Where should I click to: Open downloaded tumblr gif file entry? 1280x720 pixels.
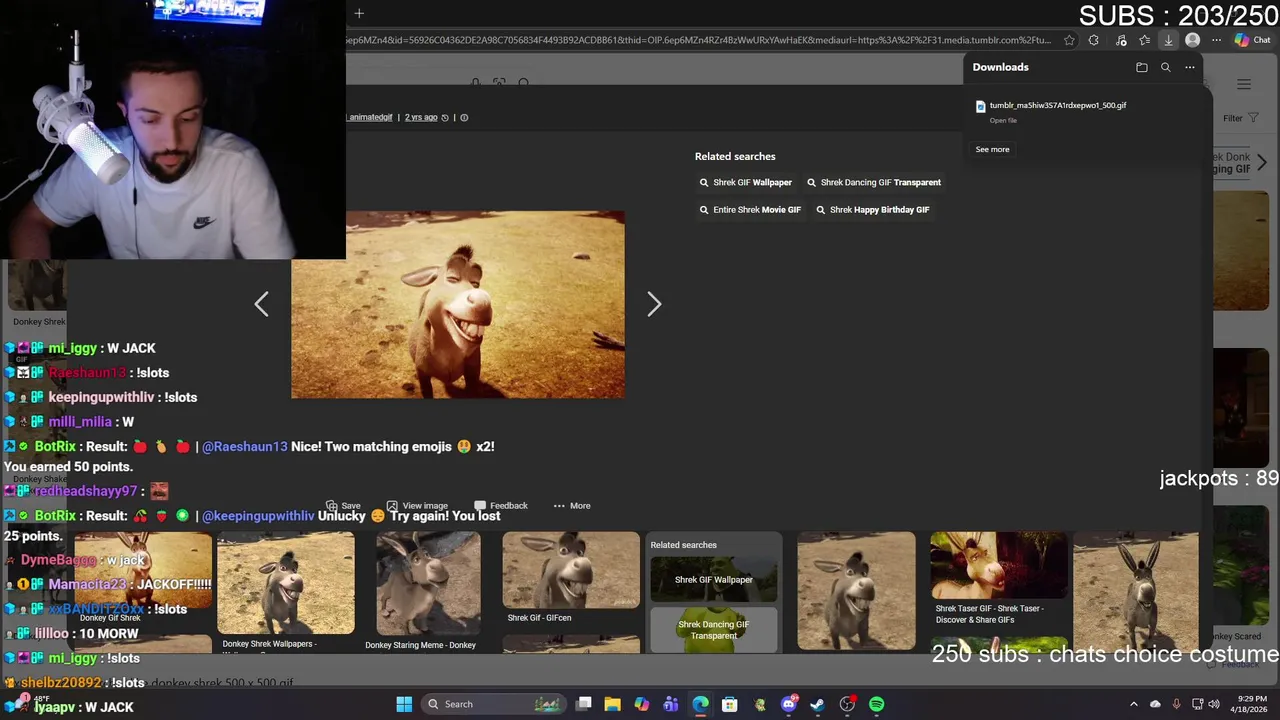1058,105
